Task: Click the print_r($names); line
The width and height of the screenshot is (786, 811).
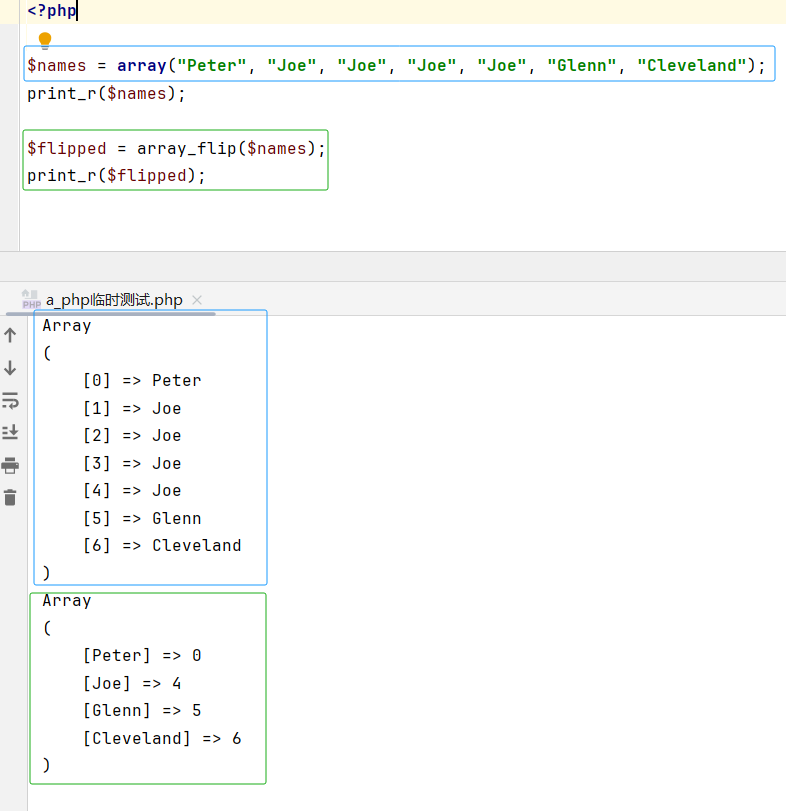Action: click(x=106, y=94)
